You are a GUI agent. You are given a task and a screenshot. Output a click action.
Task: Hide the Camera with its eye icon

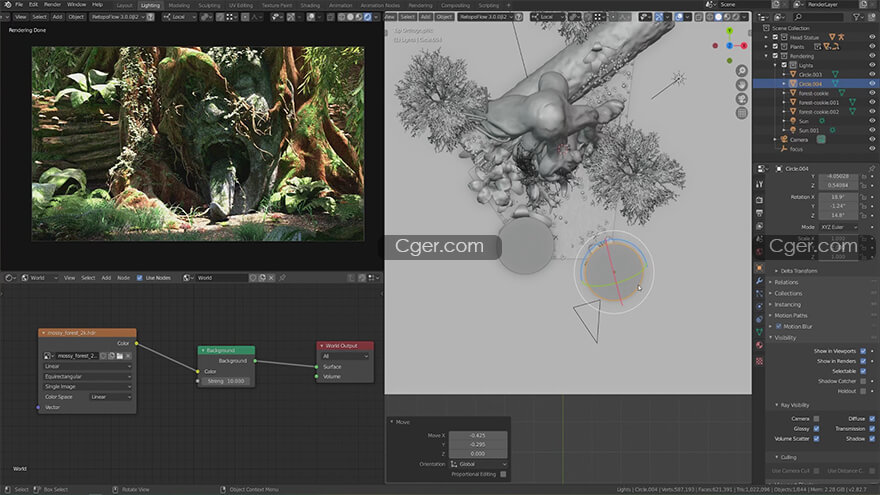[x=872, y=140]
